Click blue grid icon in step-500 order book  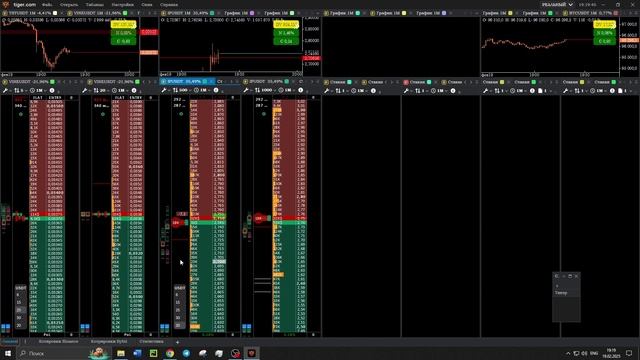[x=164, y=327]
